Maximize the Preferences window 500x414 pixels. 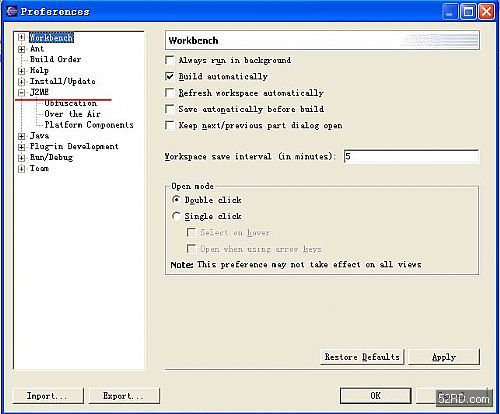(468, 12)
